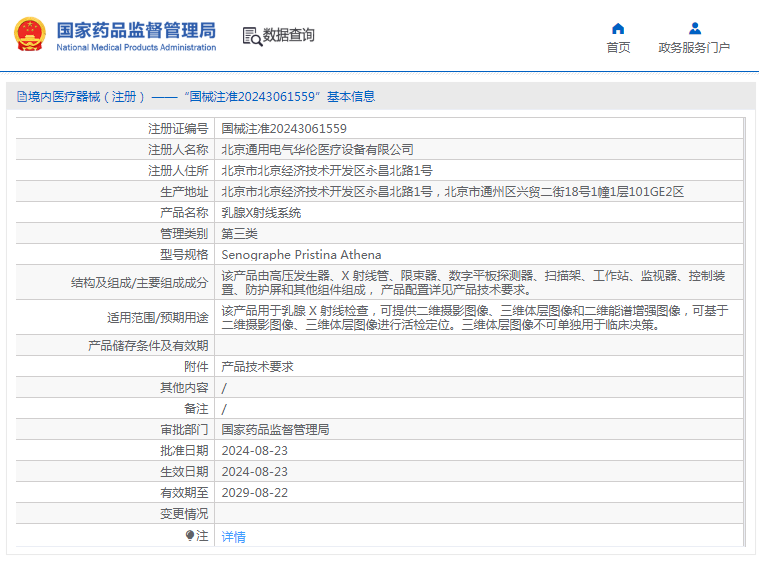Click the 适用范围/预期用途 description text

(x=474, y=318)
